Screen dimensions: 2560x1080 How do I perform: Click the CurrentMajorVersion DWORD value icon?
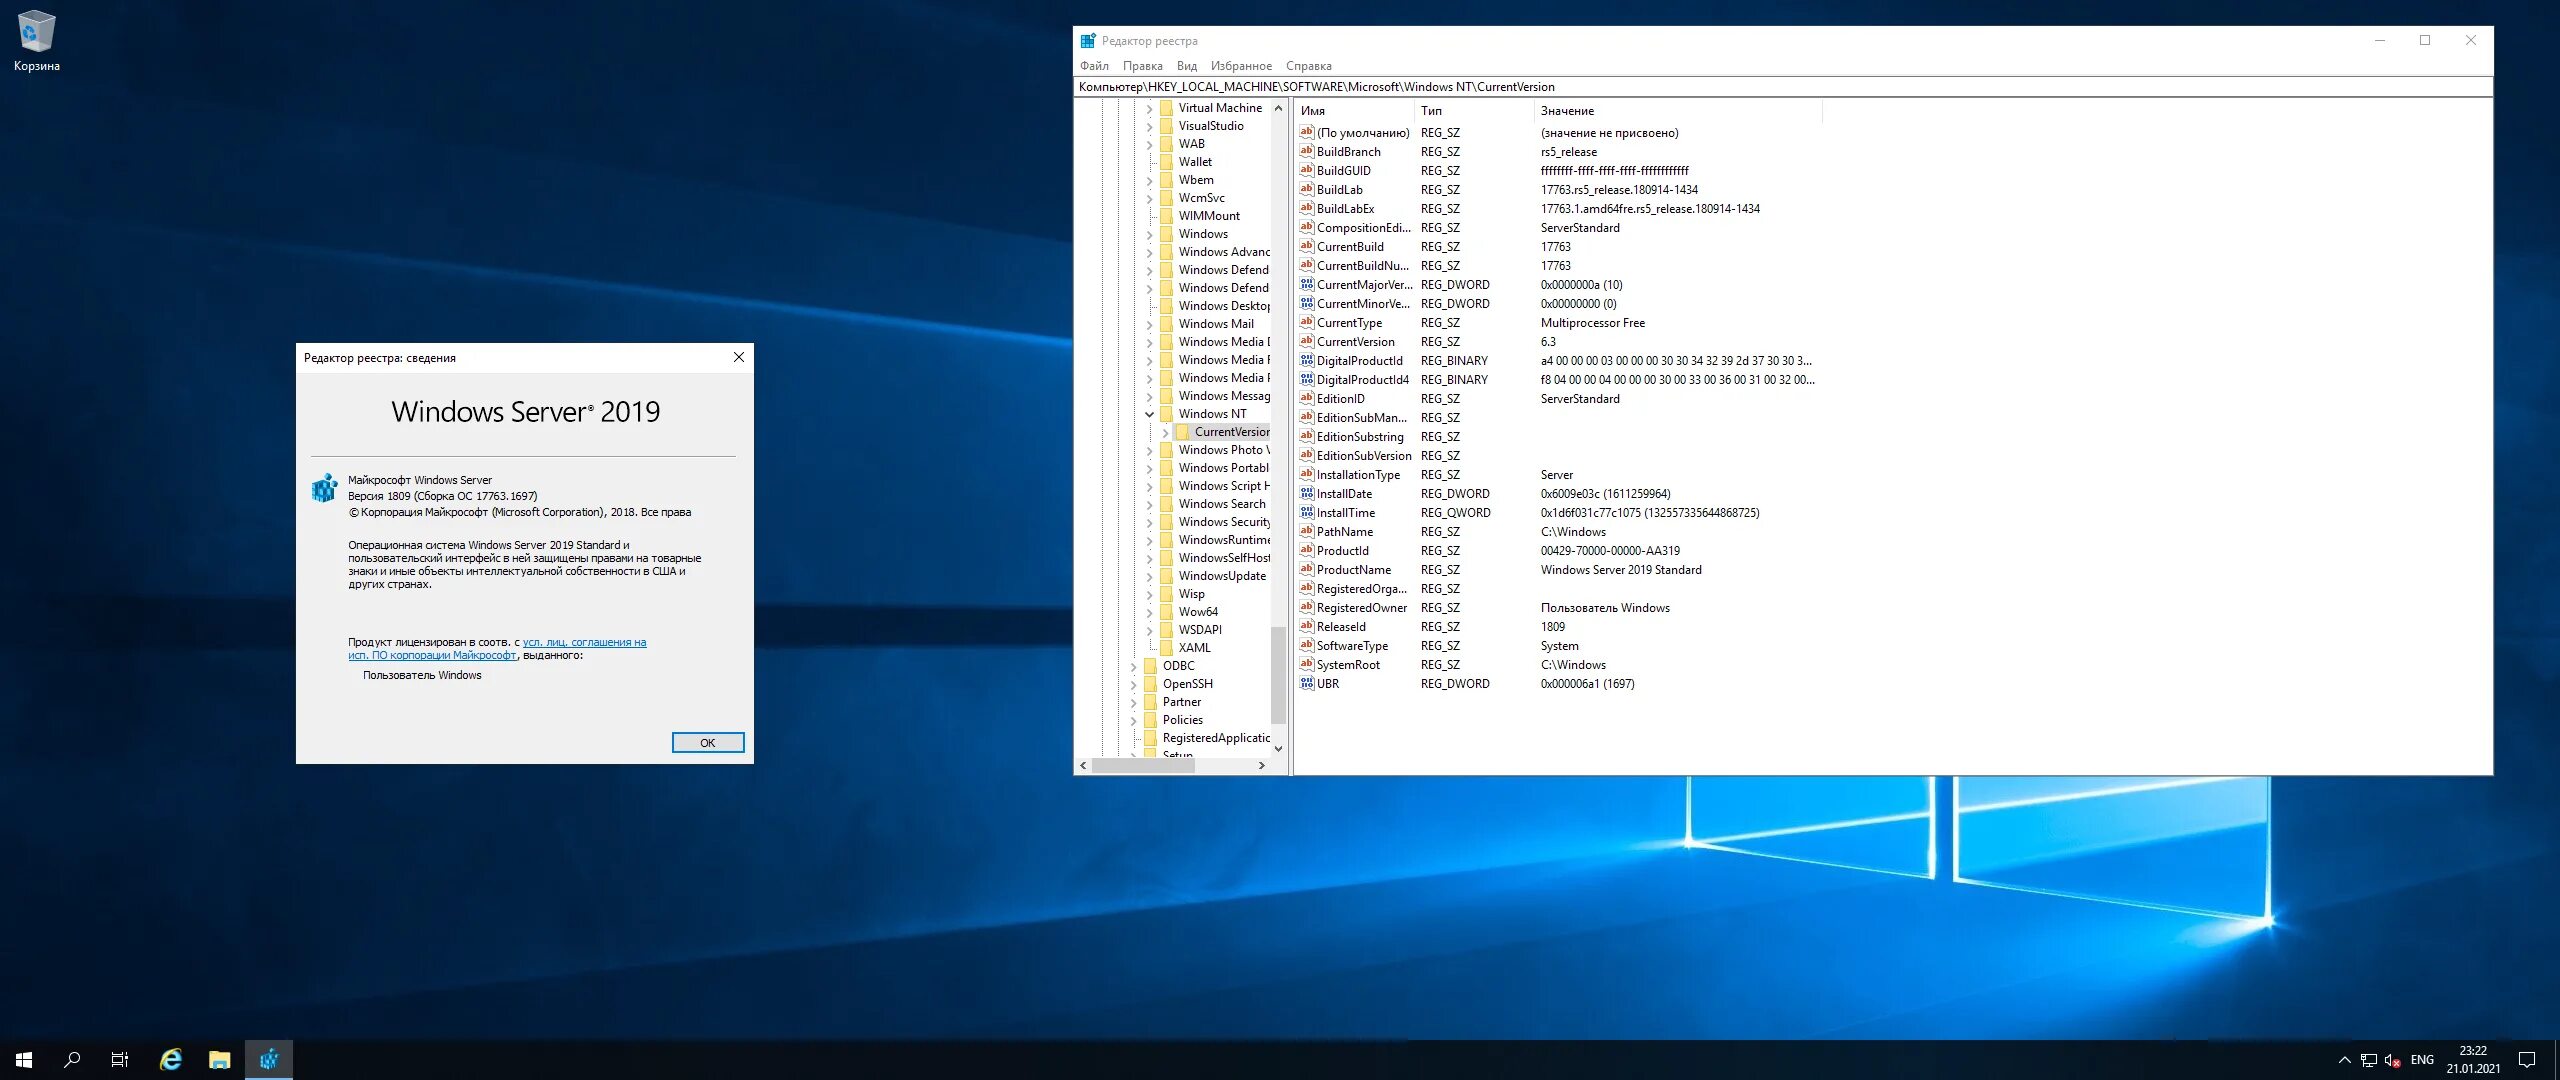pyautogui.click(x=1307, y=284)
